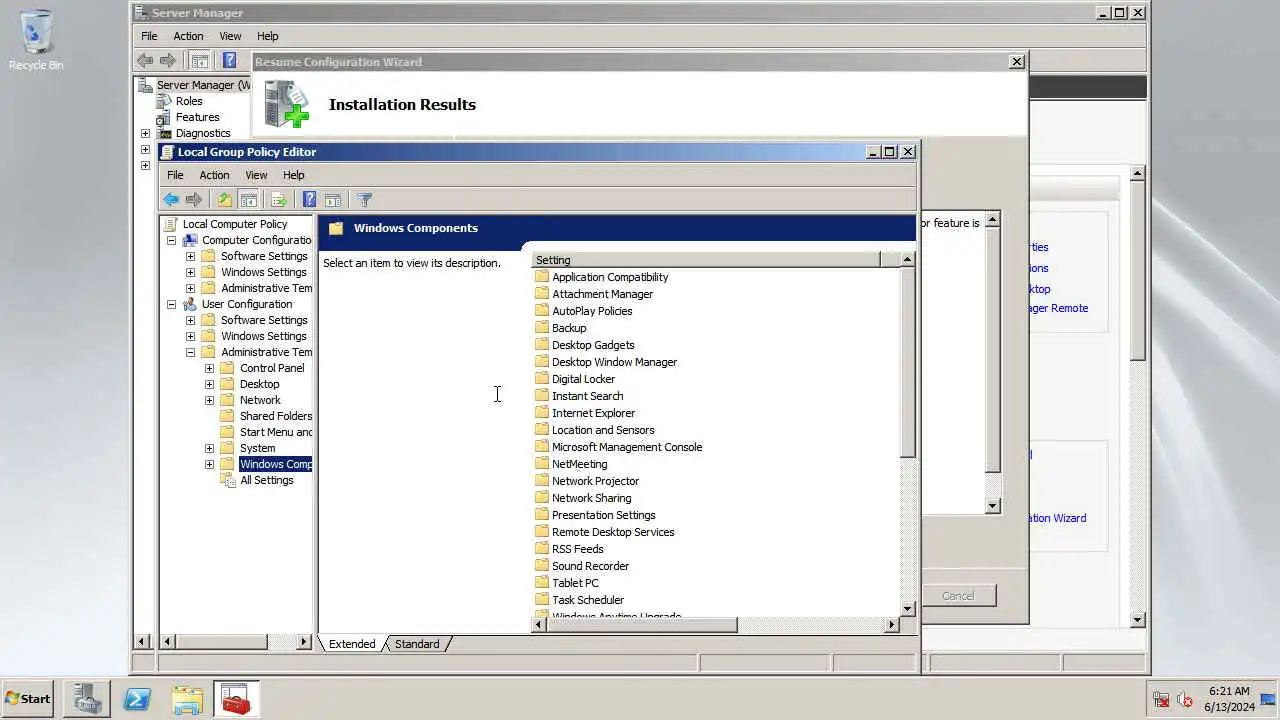Viewport: 1280px width, 720px height.
Task: Click the Help icon in Group Policy Editor toolbar
Action: click(310, 200)
